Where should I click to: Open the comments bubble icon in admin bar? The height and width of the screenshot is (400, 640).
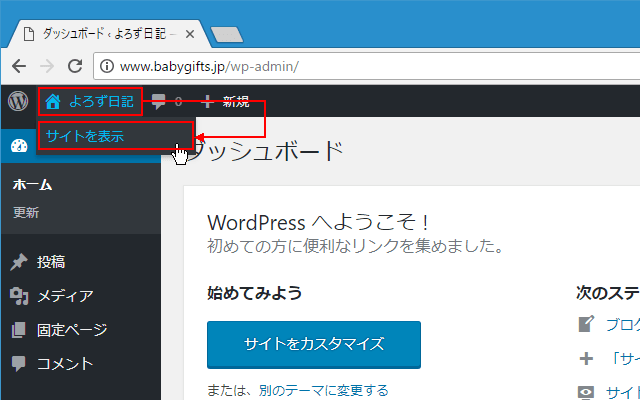pyautogui.click(x=159, y=101)
